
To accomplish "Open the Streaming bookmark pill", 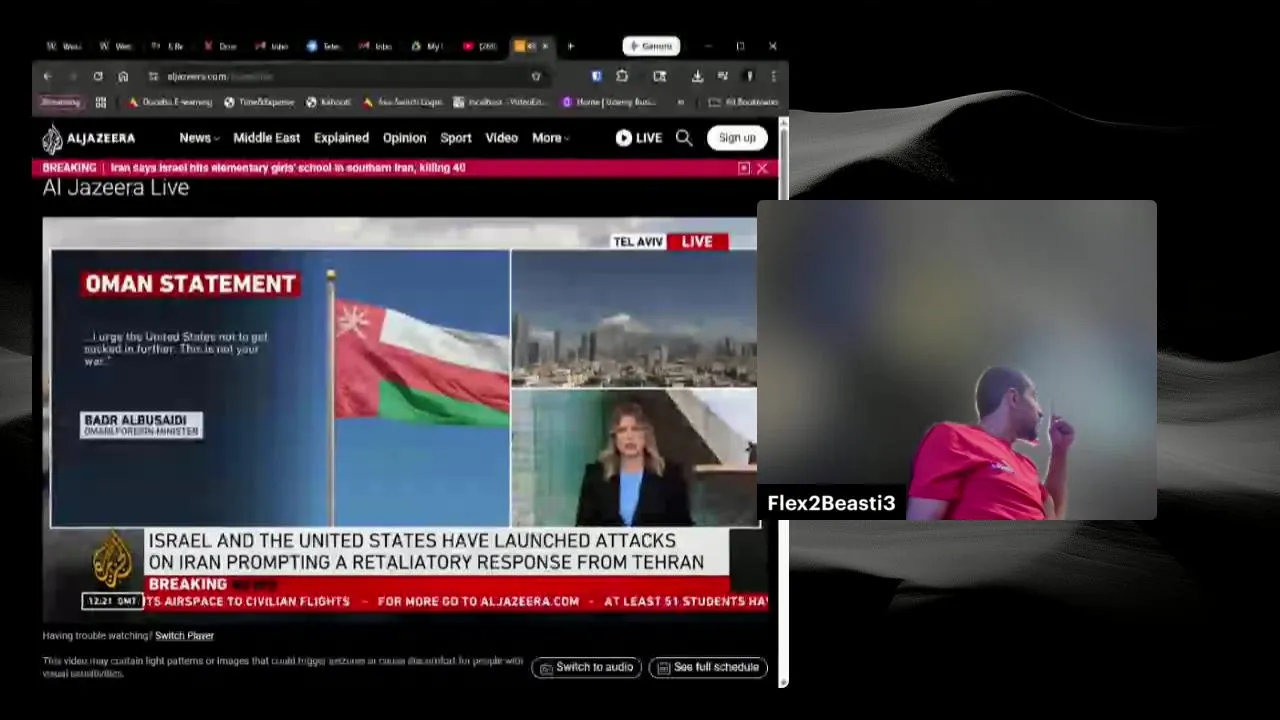I will 60,102.
